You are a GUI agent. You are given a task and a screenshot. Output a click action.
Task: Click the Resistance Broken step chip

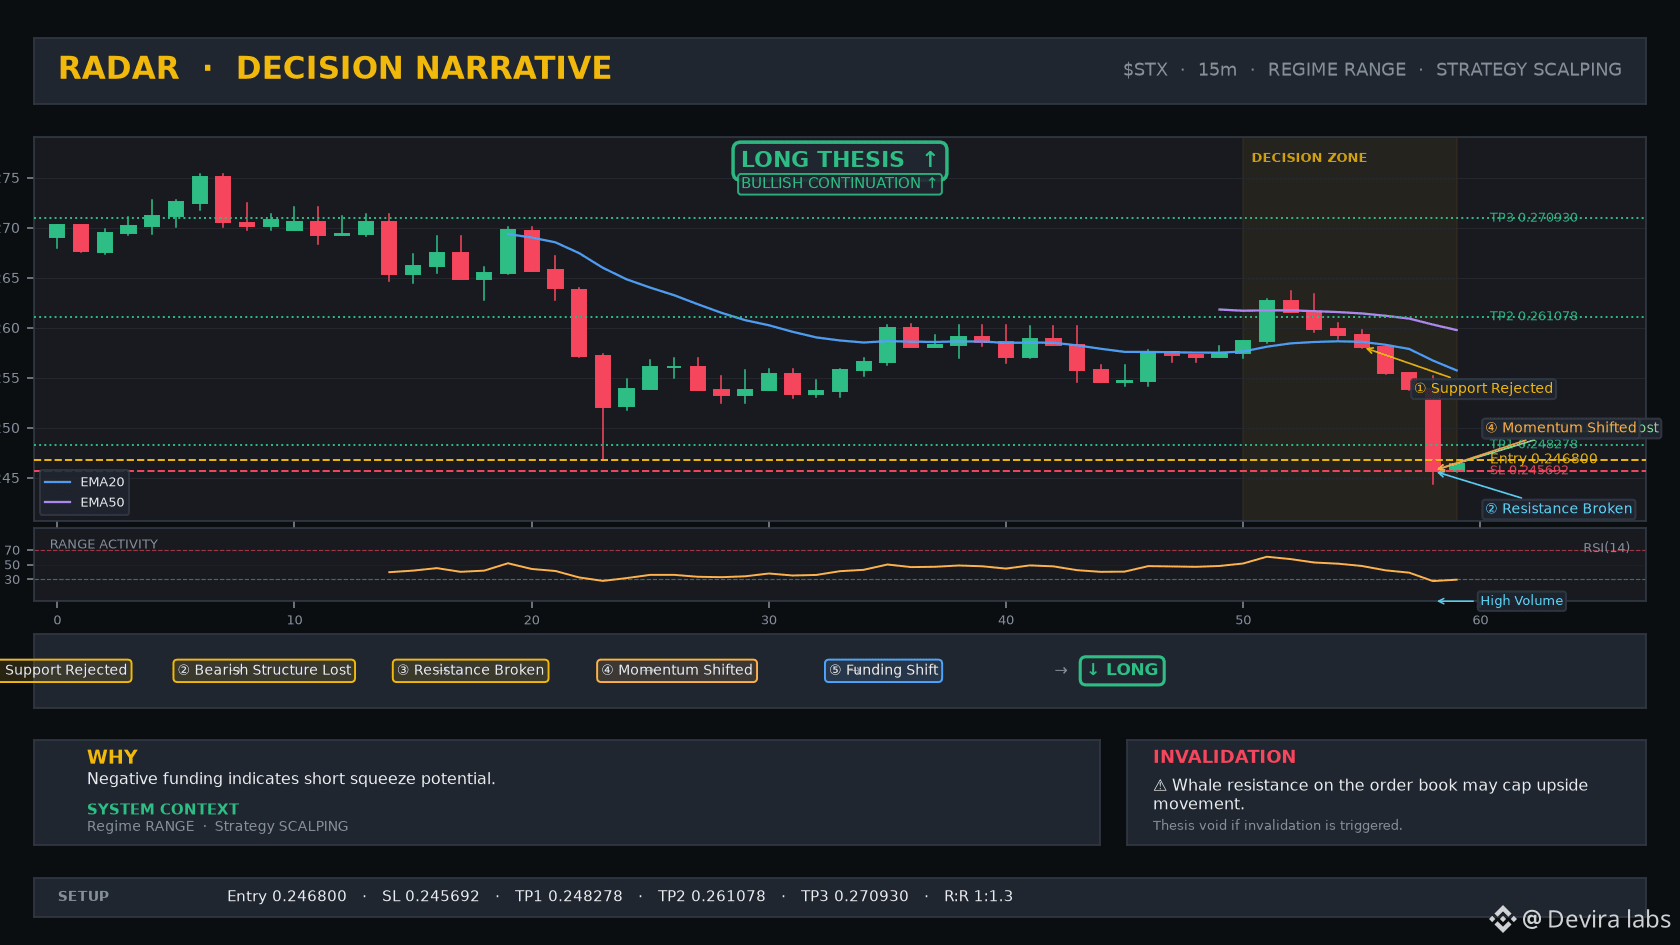pyautogui.click(x=470, y=670)
